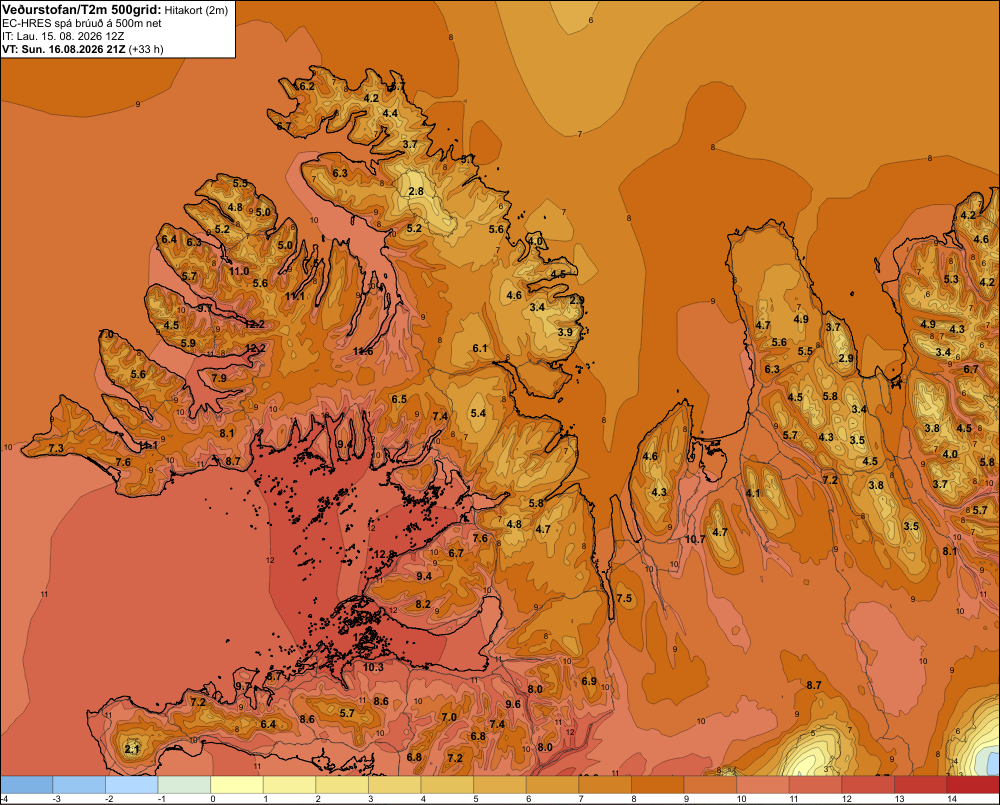The height and width of the screenshot is (805, 1000).
Task: Click the 4.1 temperature value on the map
Action: (x=753, y=493)
